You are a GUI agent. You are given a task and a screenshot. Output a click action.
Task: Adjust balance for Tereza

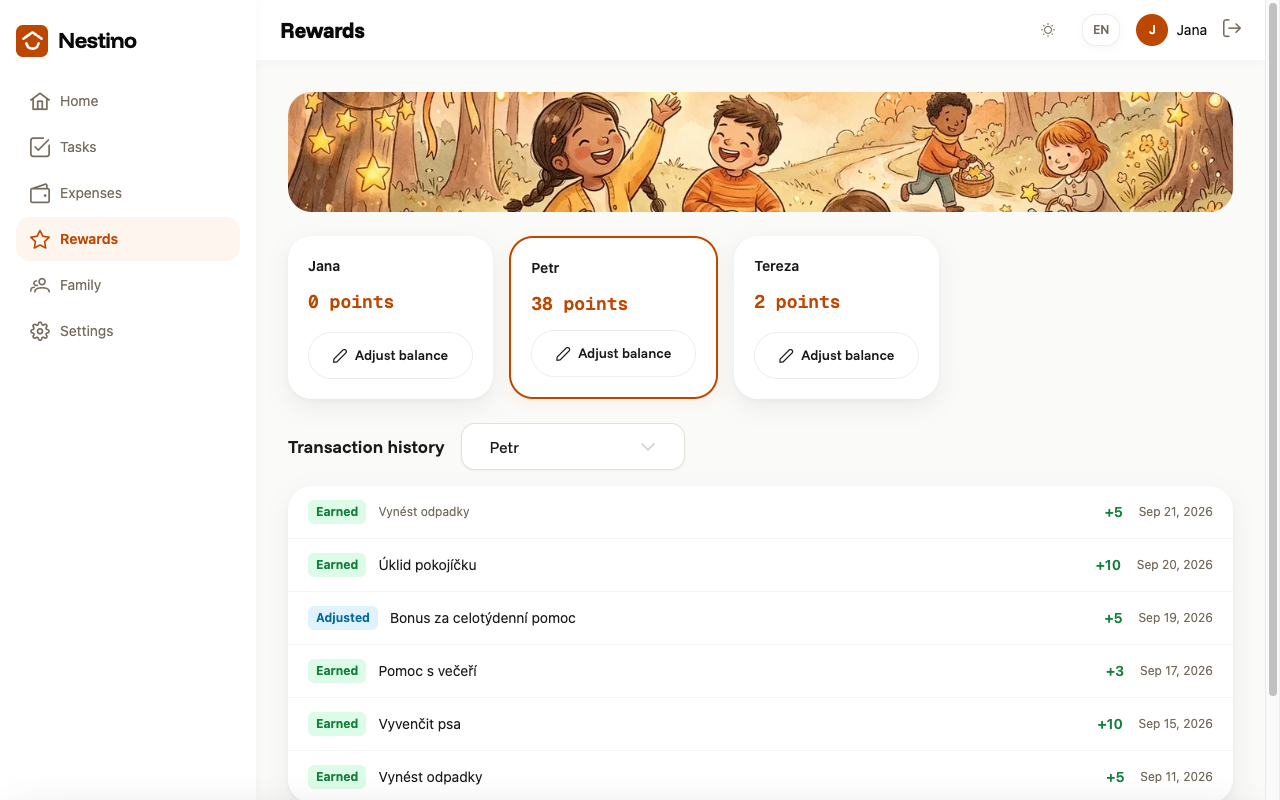point(836,356)
